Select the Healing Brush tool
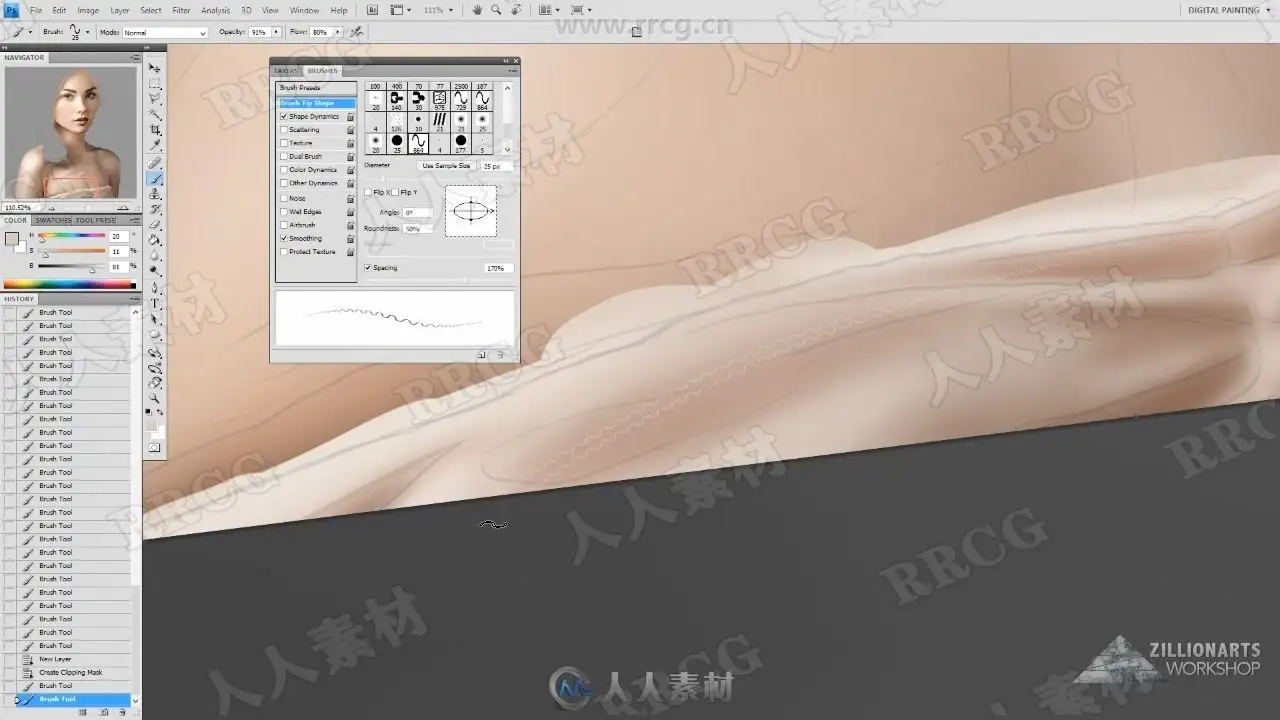 tap(155, 163)
